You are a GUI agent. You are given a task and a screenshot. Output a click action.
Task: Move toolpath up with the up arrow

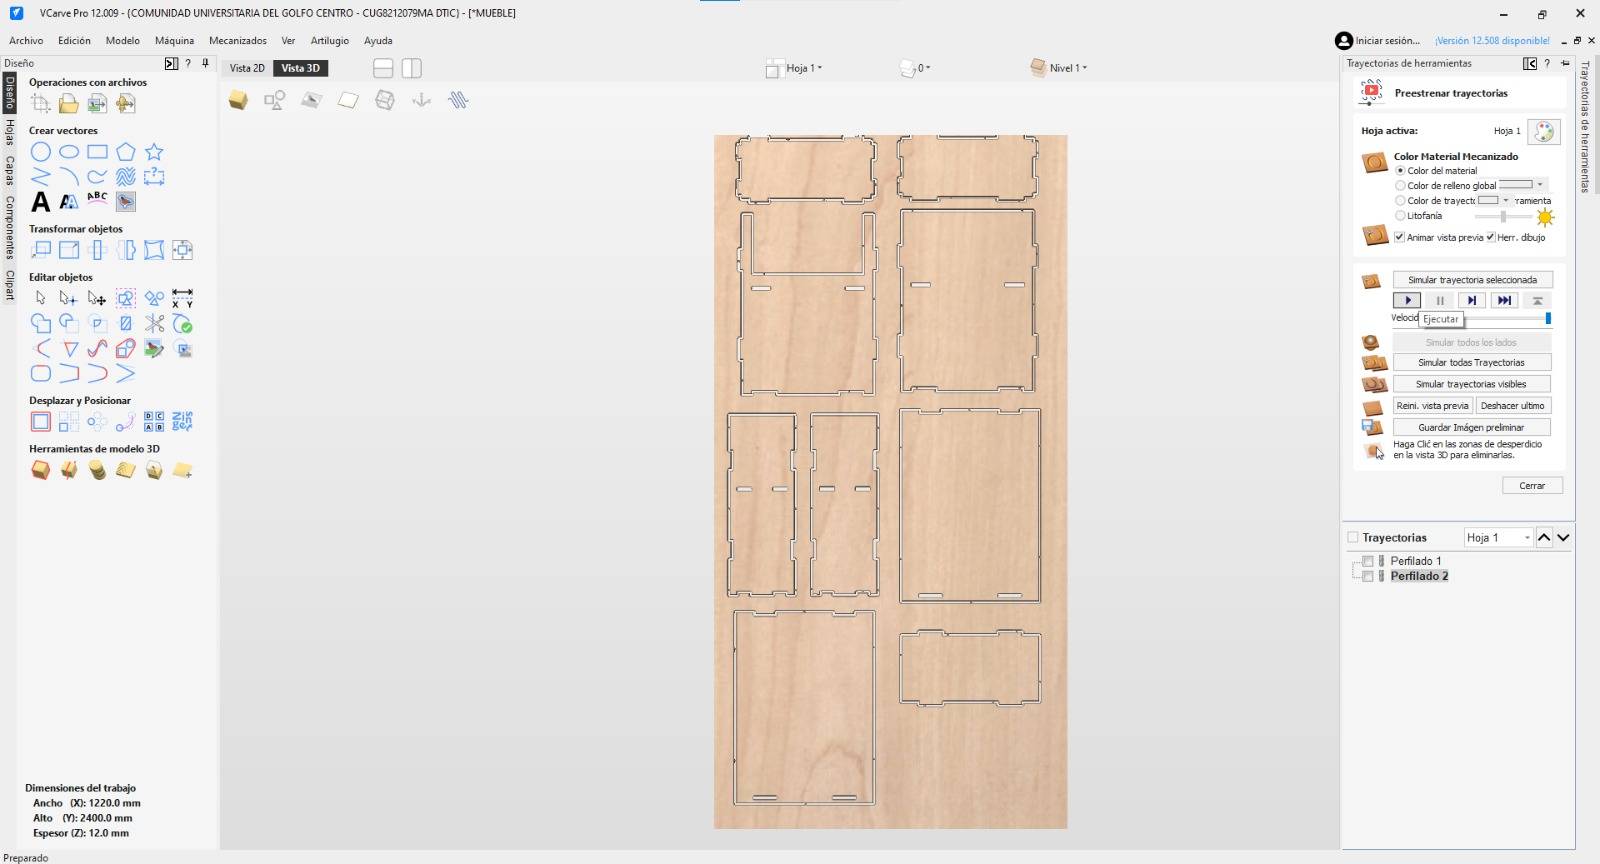(1544, 538)
